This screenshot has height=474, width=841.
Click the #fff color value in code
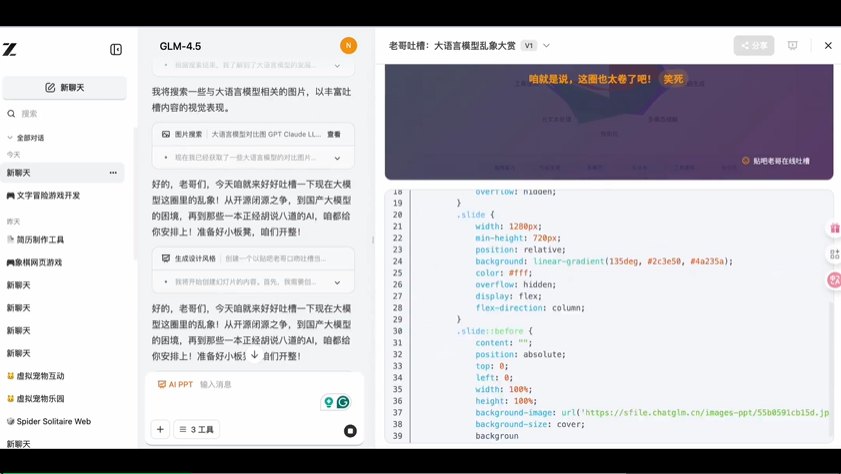[518, 273]
